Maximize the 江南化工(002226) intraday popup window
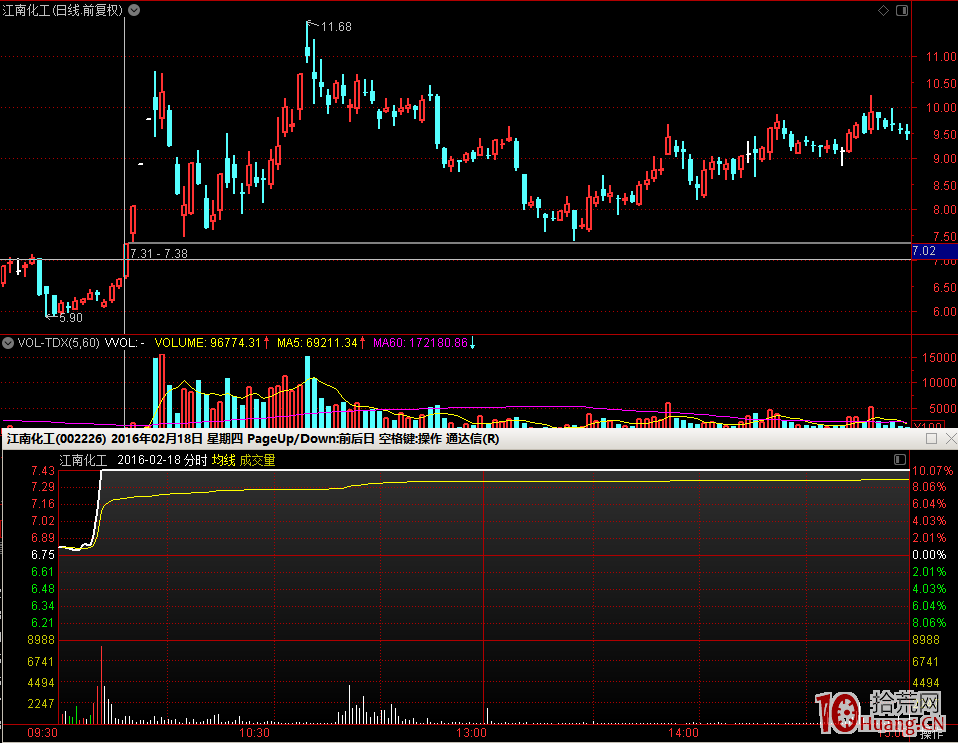The width and height of the screenshot is (958, 743). click(x=931, y=439)
